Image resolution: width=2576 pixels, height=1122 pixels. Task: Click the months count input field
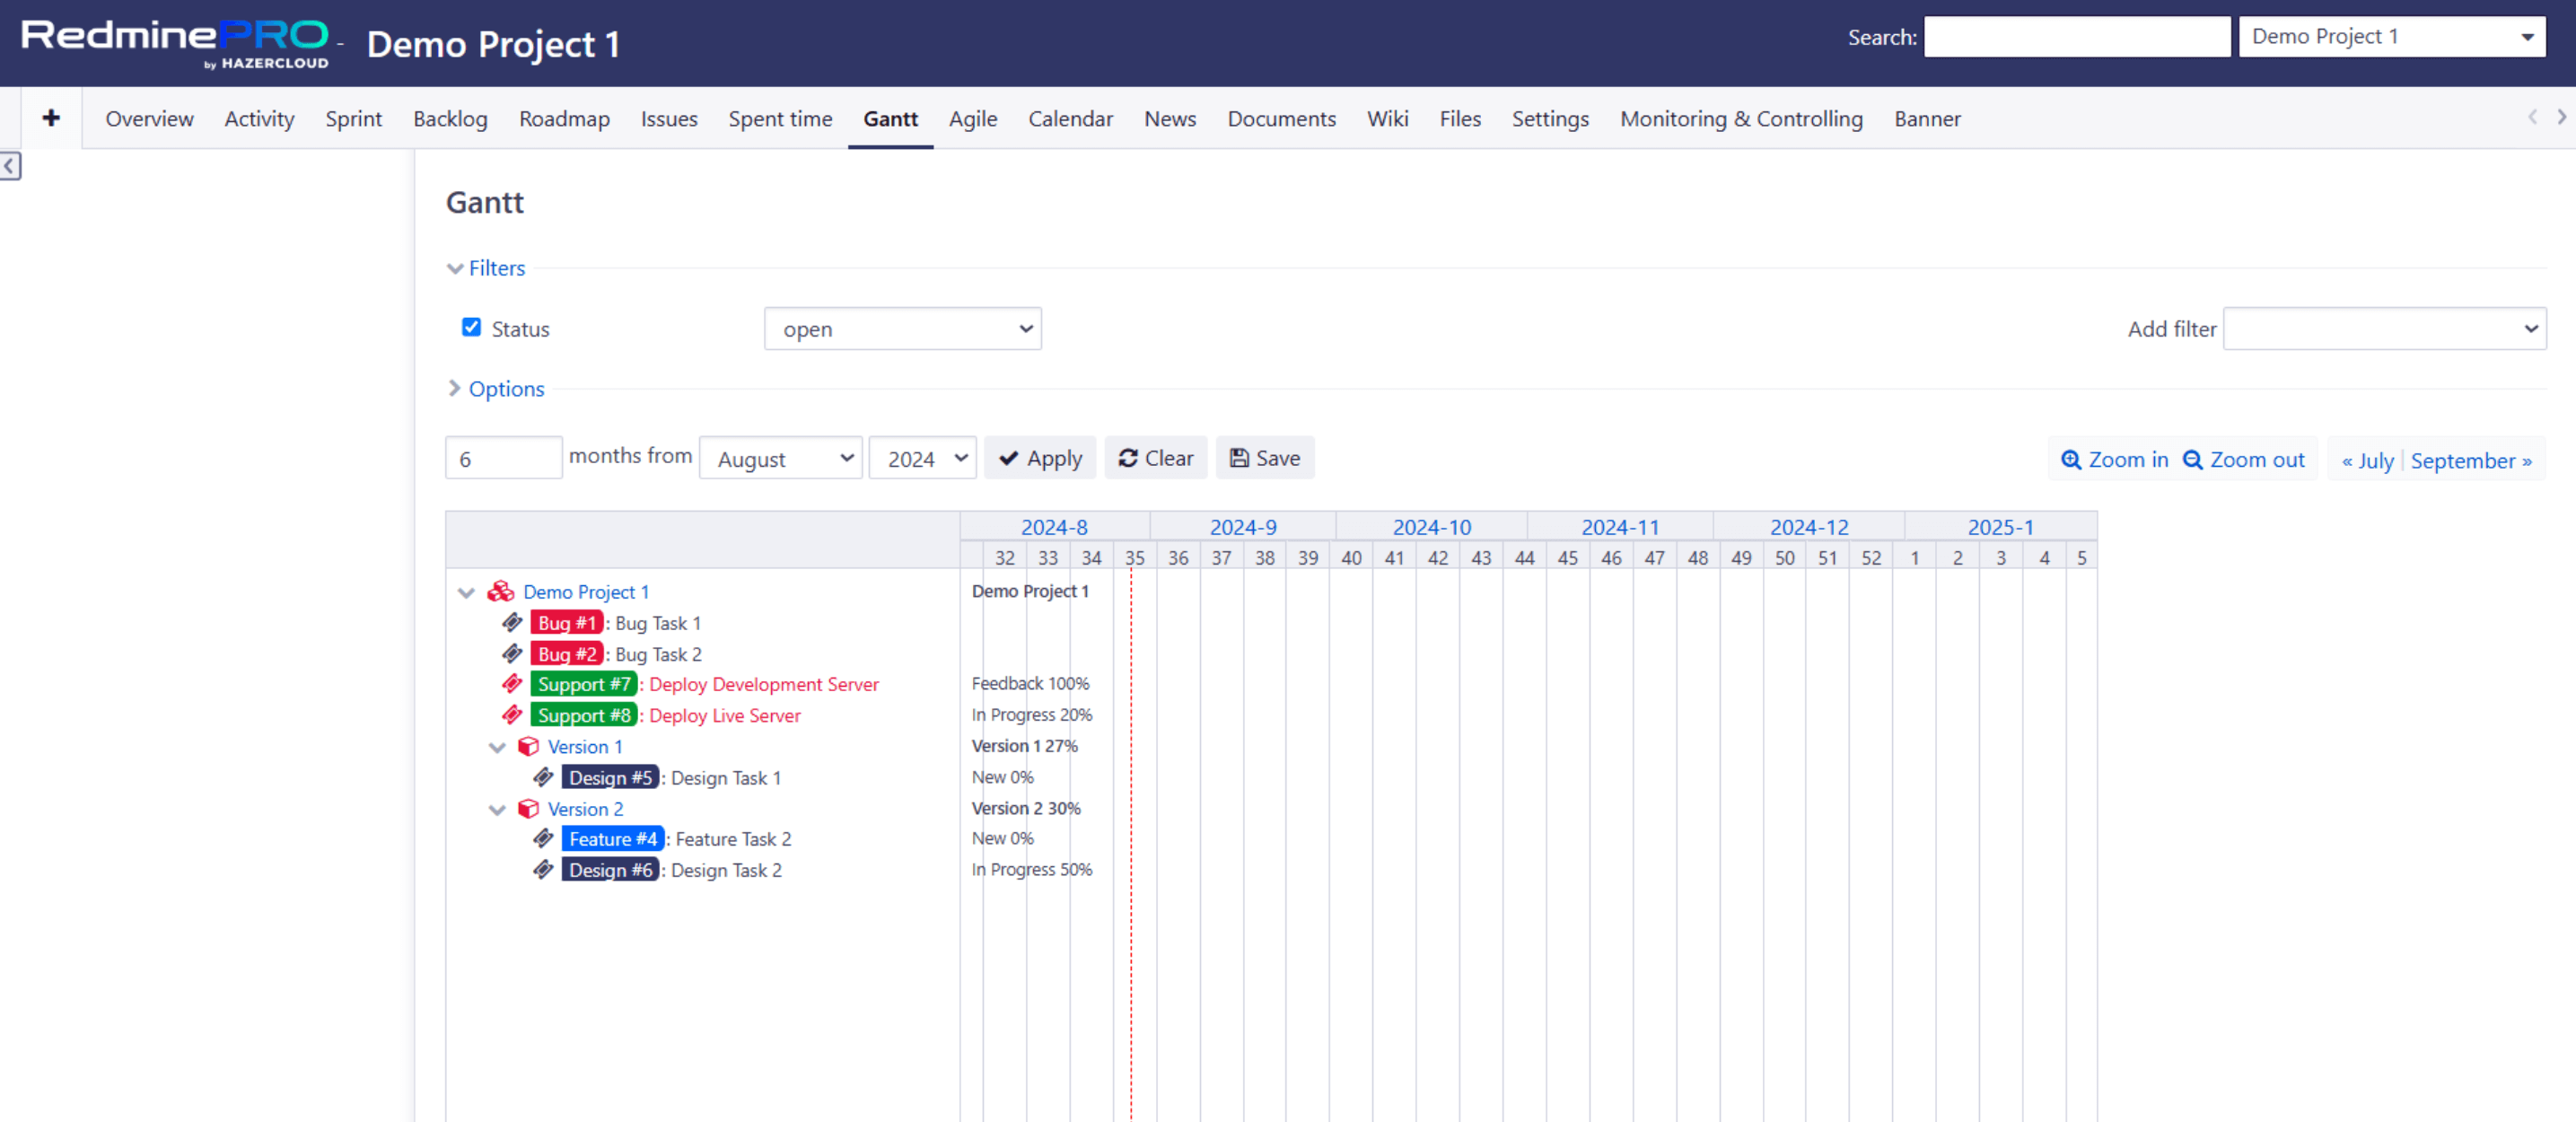[x=501, y=459]
